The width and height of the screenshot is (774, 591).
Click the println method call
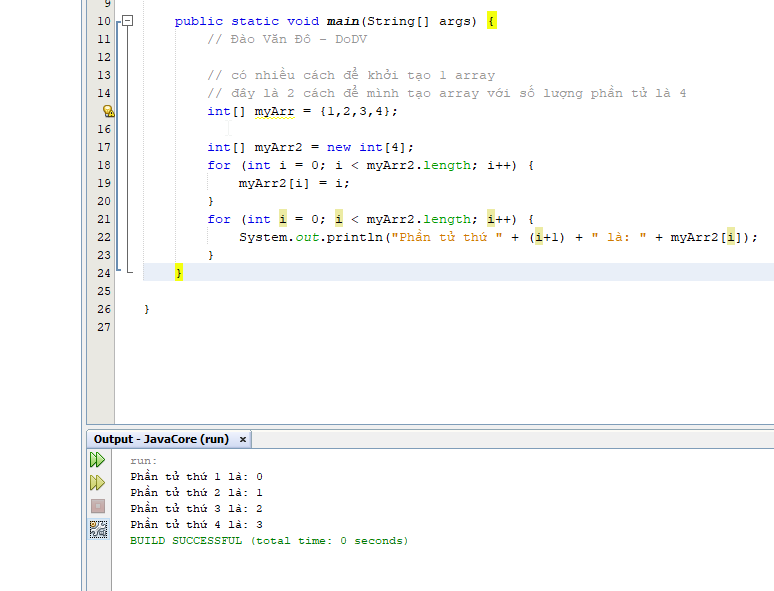355,237
